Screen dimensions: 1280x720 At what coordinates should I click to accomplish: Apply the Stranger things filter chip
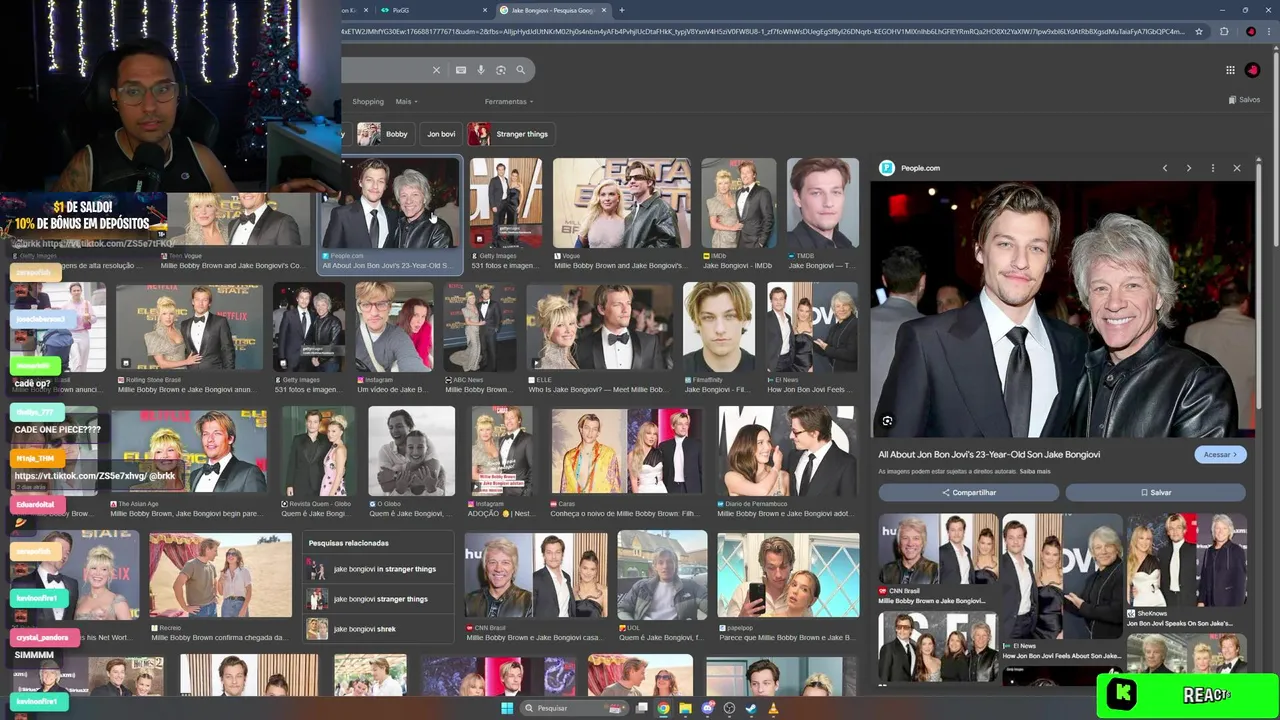pyautogui.click(x=510, y=134)
